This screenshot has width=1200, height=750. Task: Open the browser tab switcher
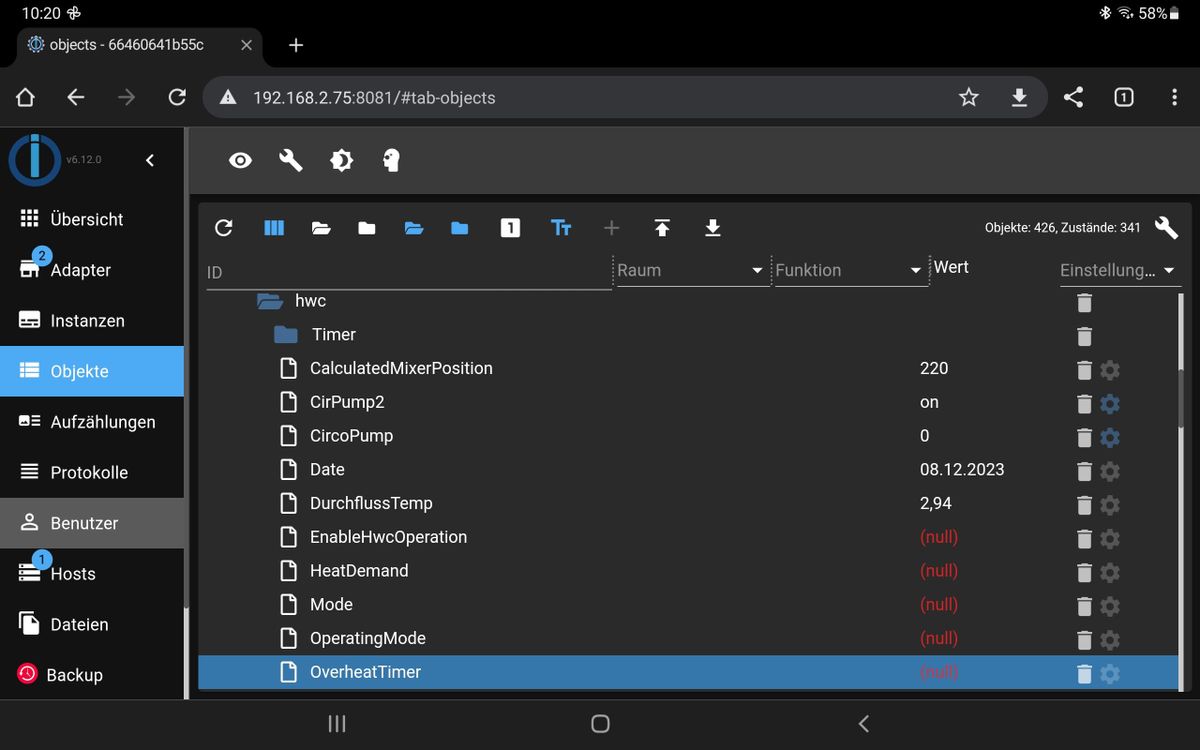click(x=1123, y=97)
